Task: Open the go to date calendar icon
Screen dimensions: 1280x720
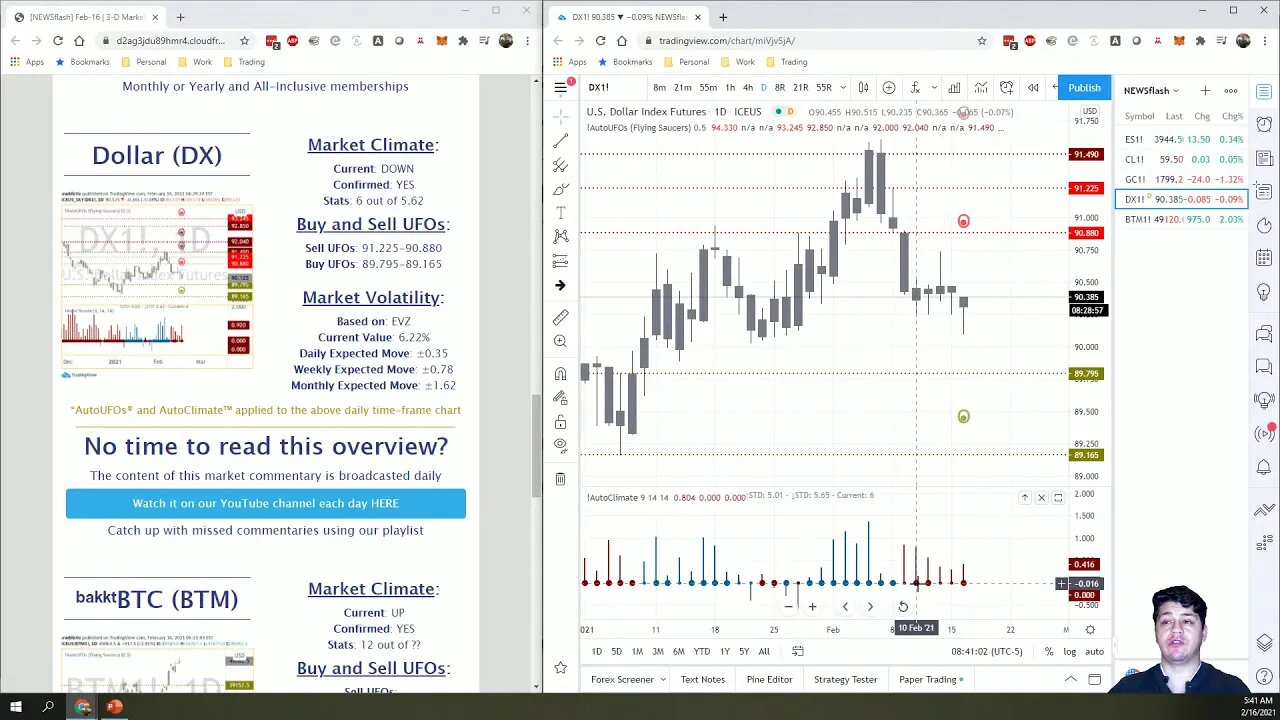Action: click(798, 651)
